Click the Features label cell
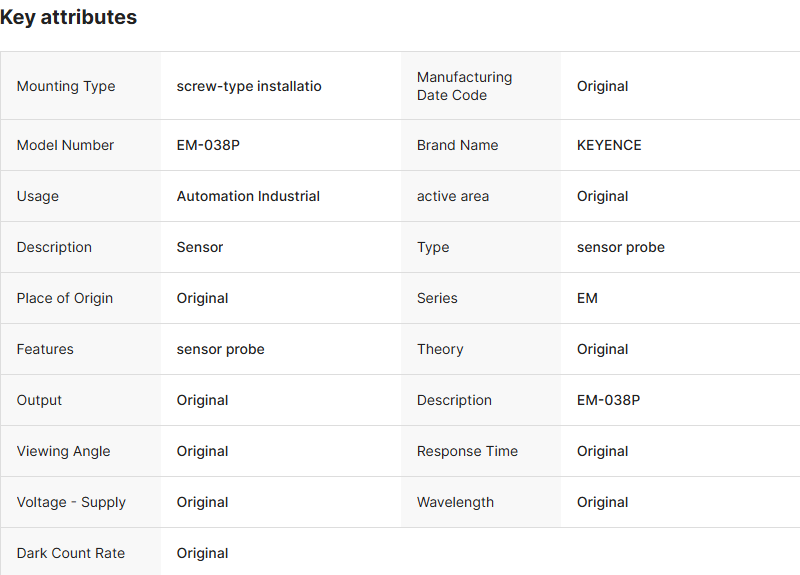The image size is (800, 575). (x=45, y=349)
